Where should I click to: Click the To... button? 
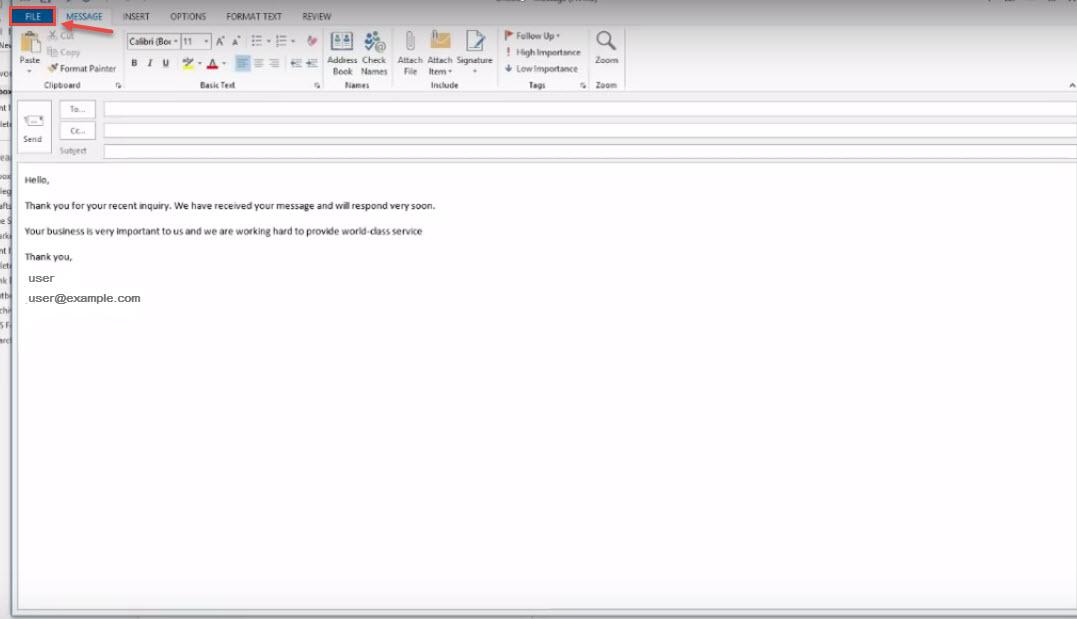(77, 109)
